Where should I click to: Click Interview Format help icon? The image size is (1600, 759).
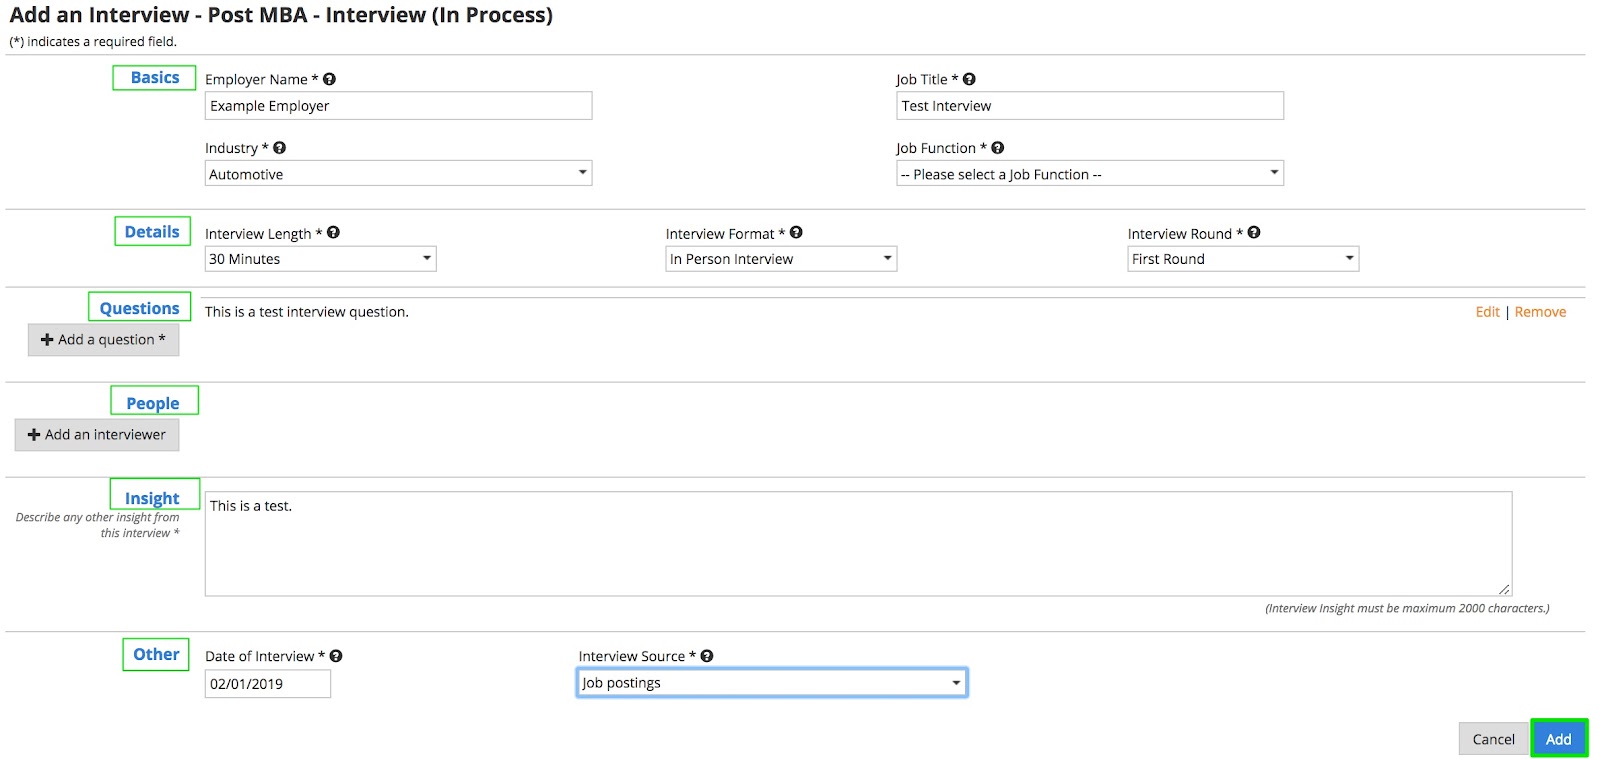[796, 233]
